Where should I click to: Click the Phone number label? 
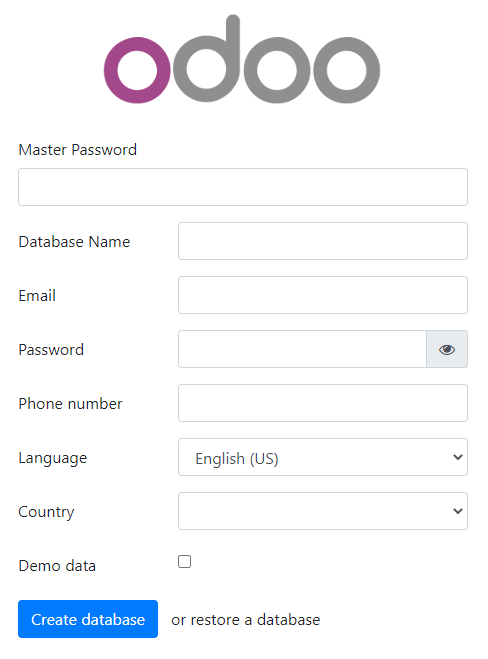[x=71, y=403]
